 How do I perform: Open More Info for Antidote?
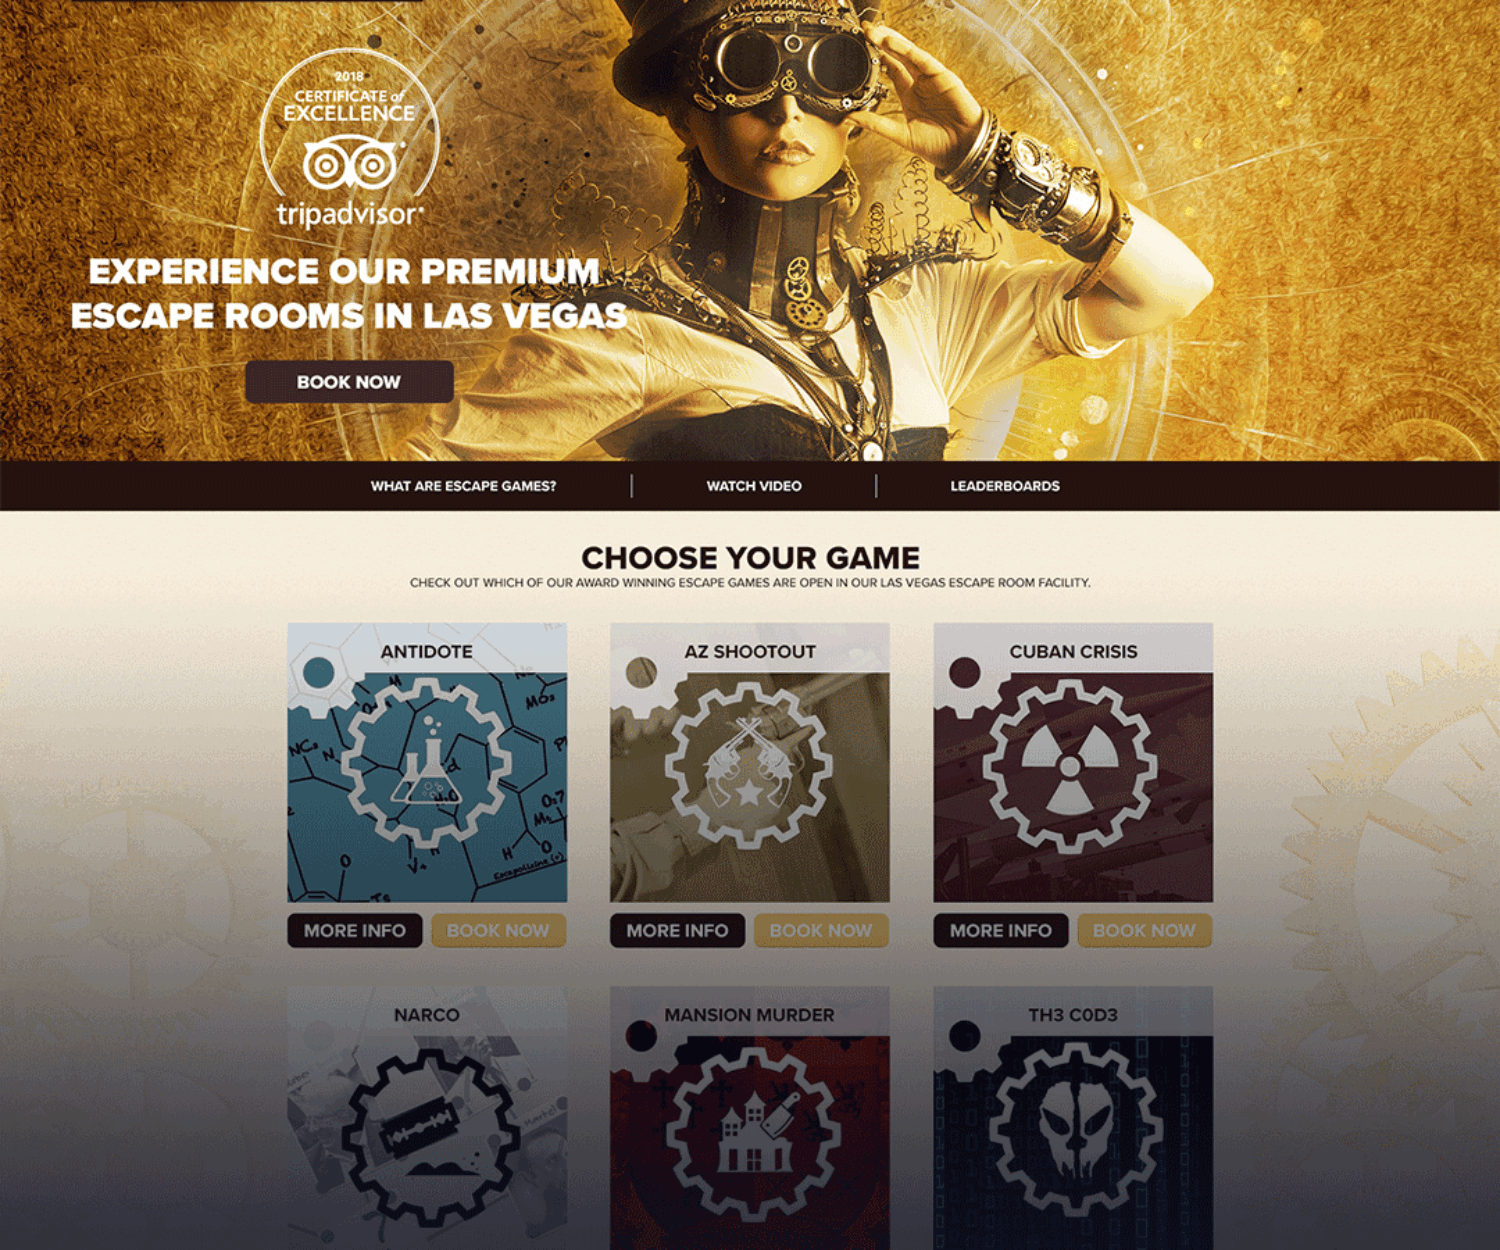pyautogui.click(x=355, y=931)
